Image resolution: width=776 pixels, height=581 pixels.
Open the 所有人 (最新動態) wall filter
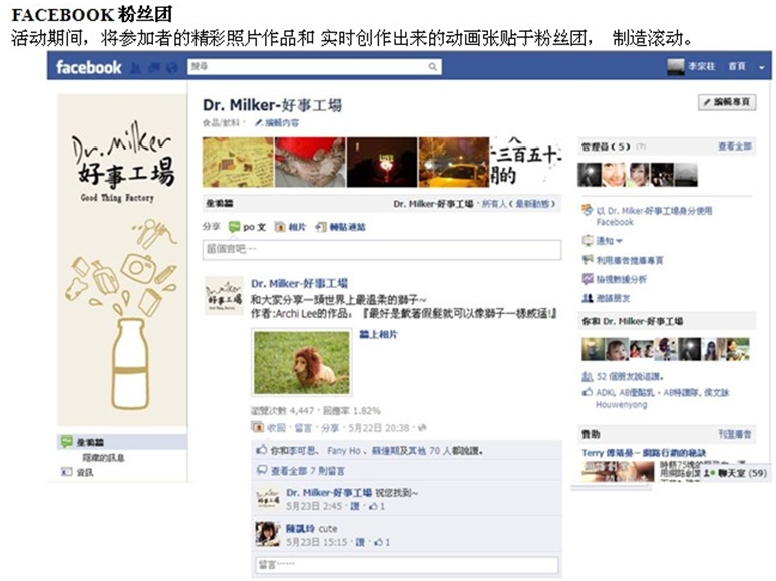pyautogui.click(x=519, y=204)
